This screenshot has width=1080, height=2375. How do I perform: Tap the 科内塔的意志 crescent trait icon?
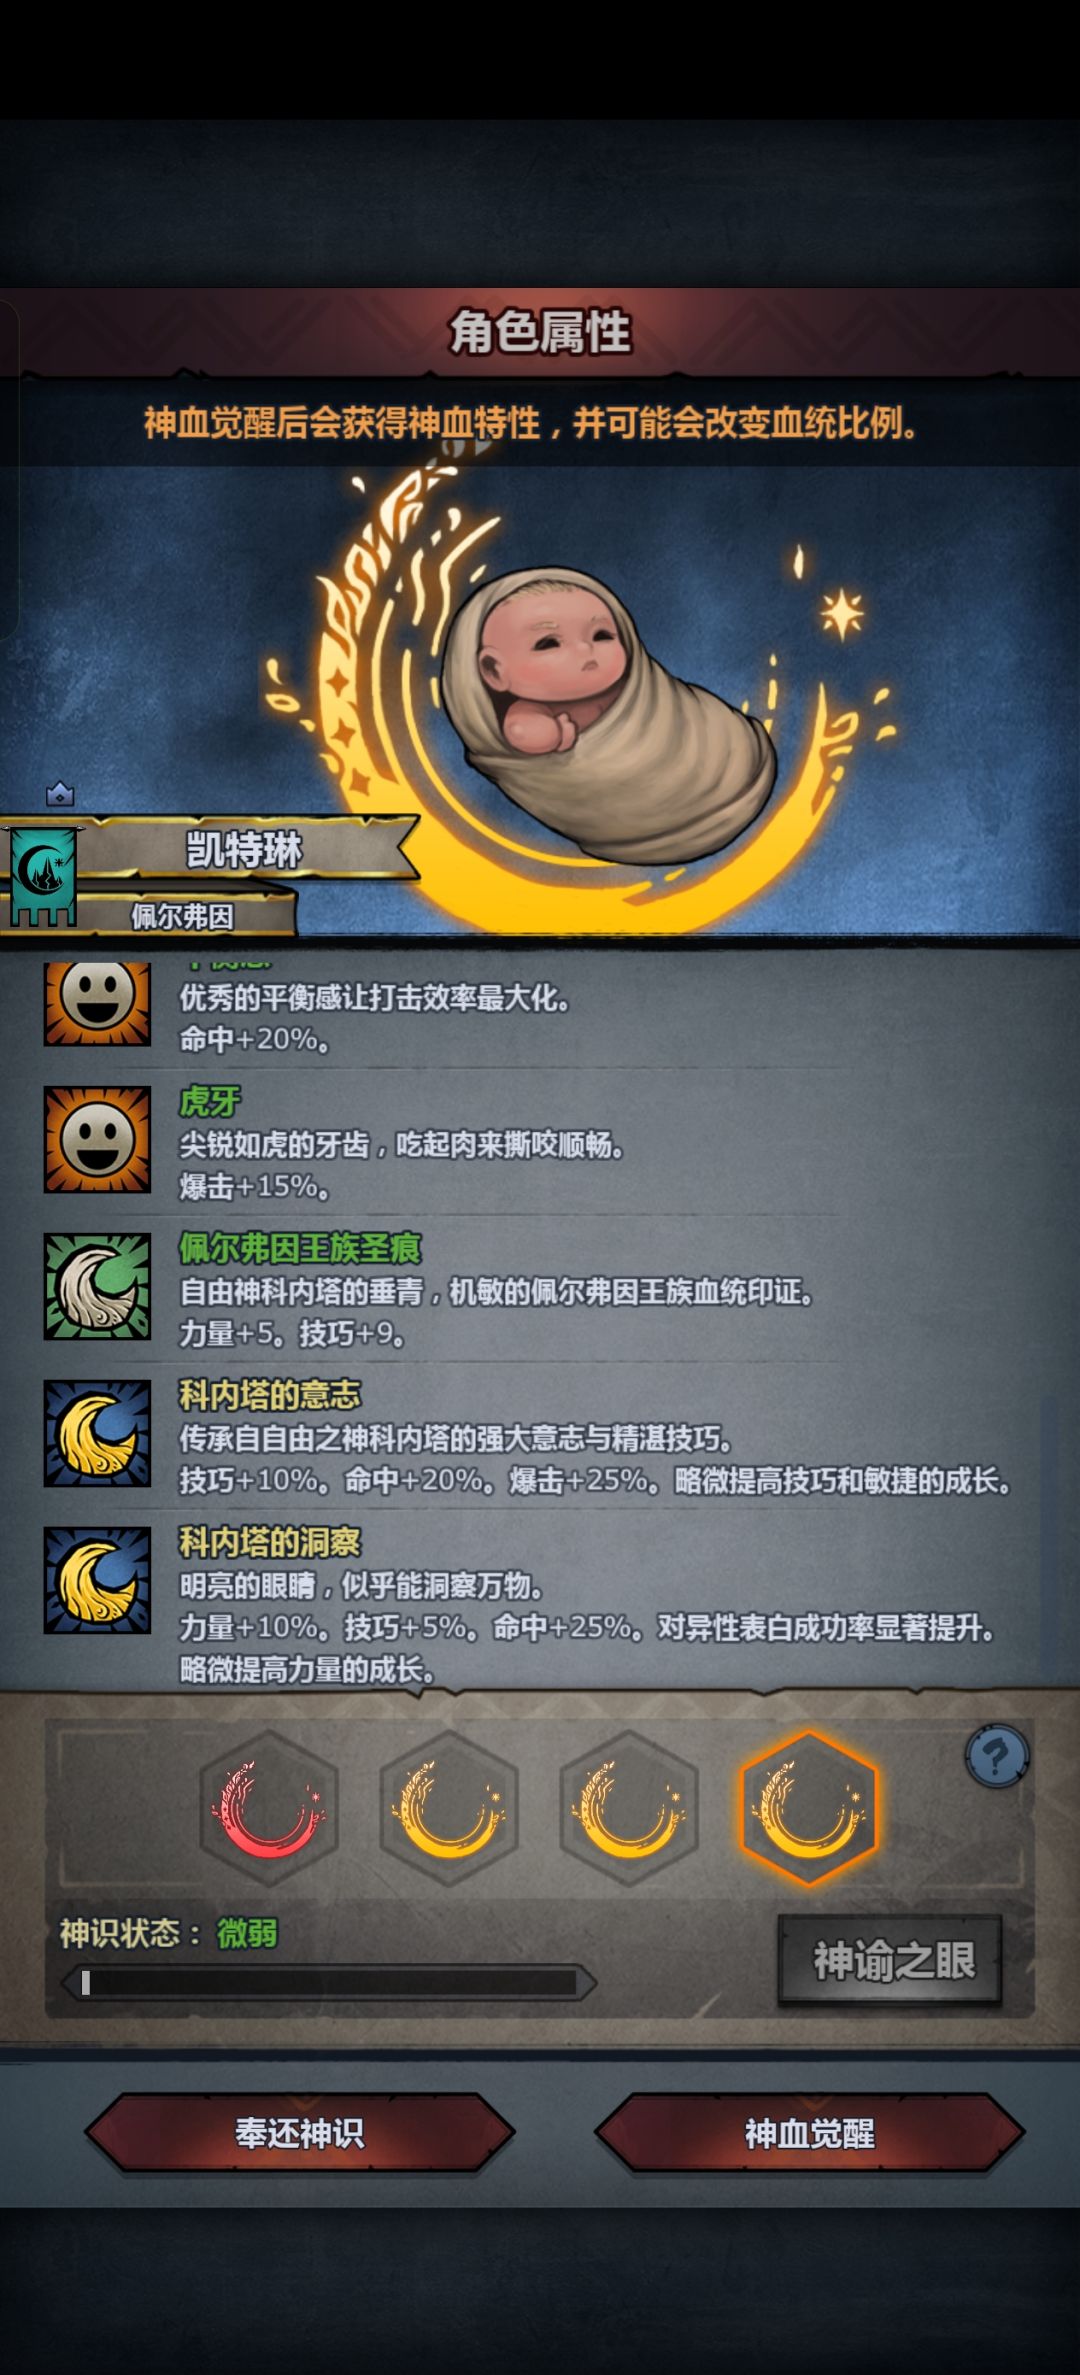click(x=97, y=1433)
